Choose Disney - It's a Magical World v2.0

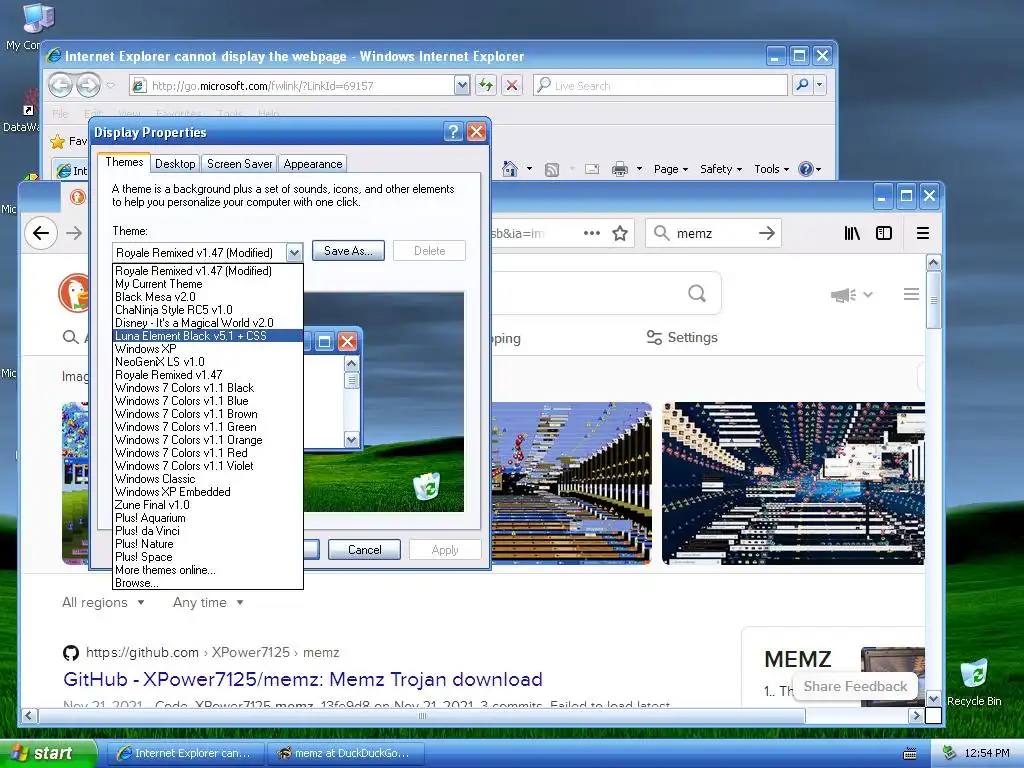208,323
